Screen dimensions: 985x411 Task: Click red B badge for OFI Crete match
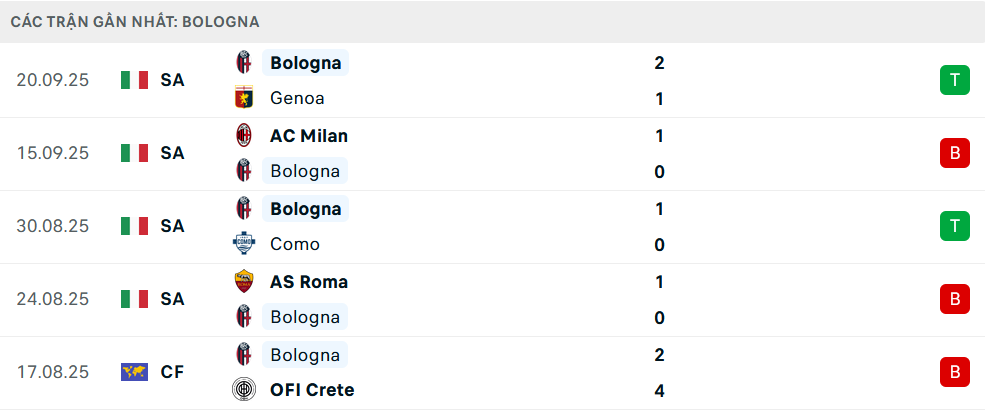(954, 372)
